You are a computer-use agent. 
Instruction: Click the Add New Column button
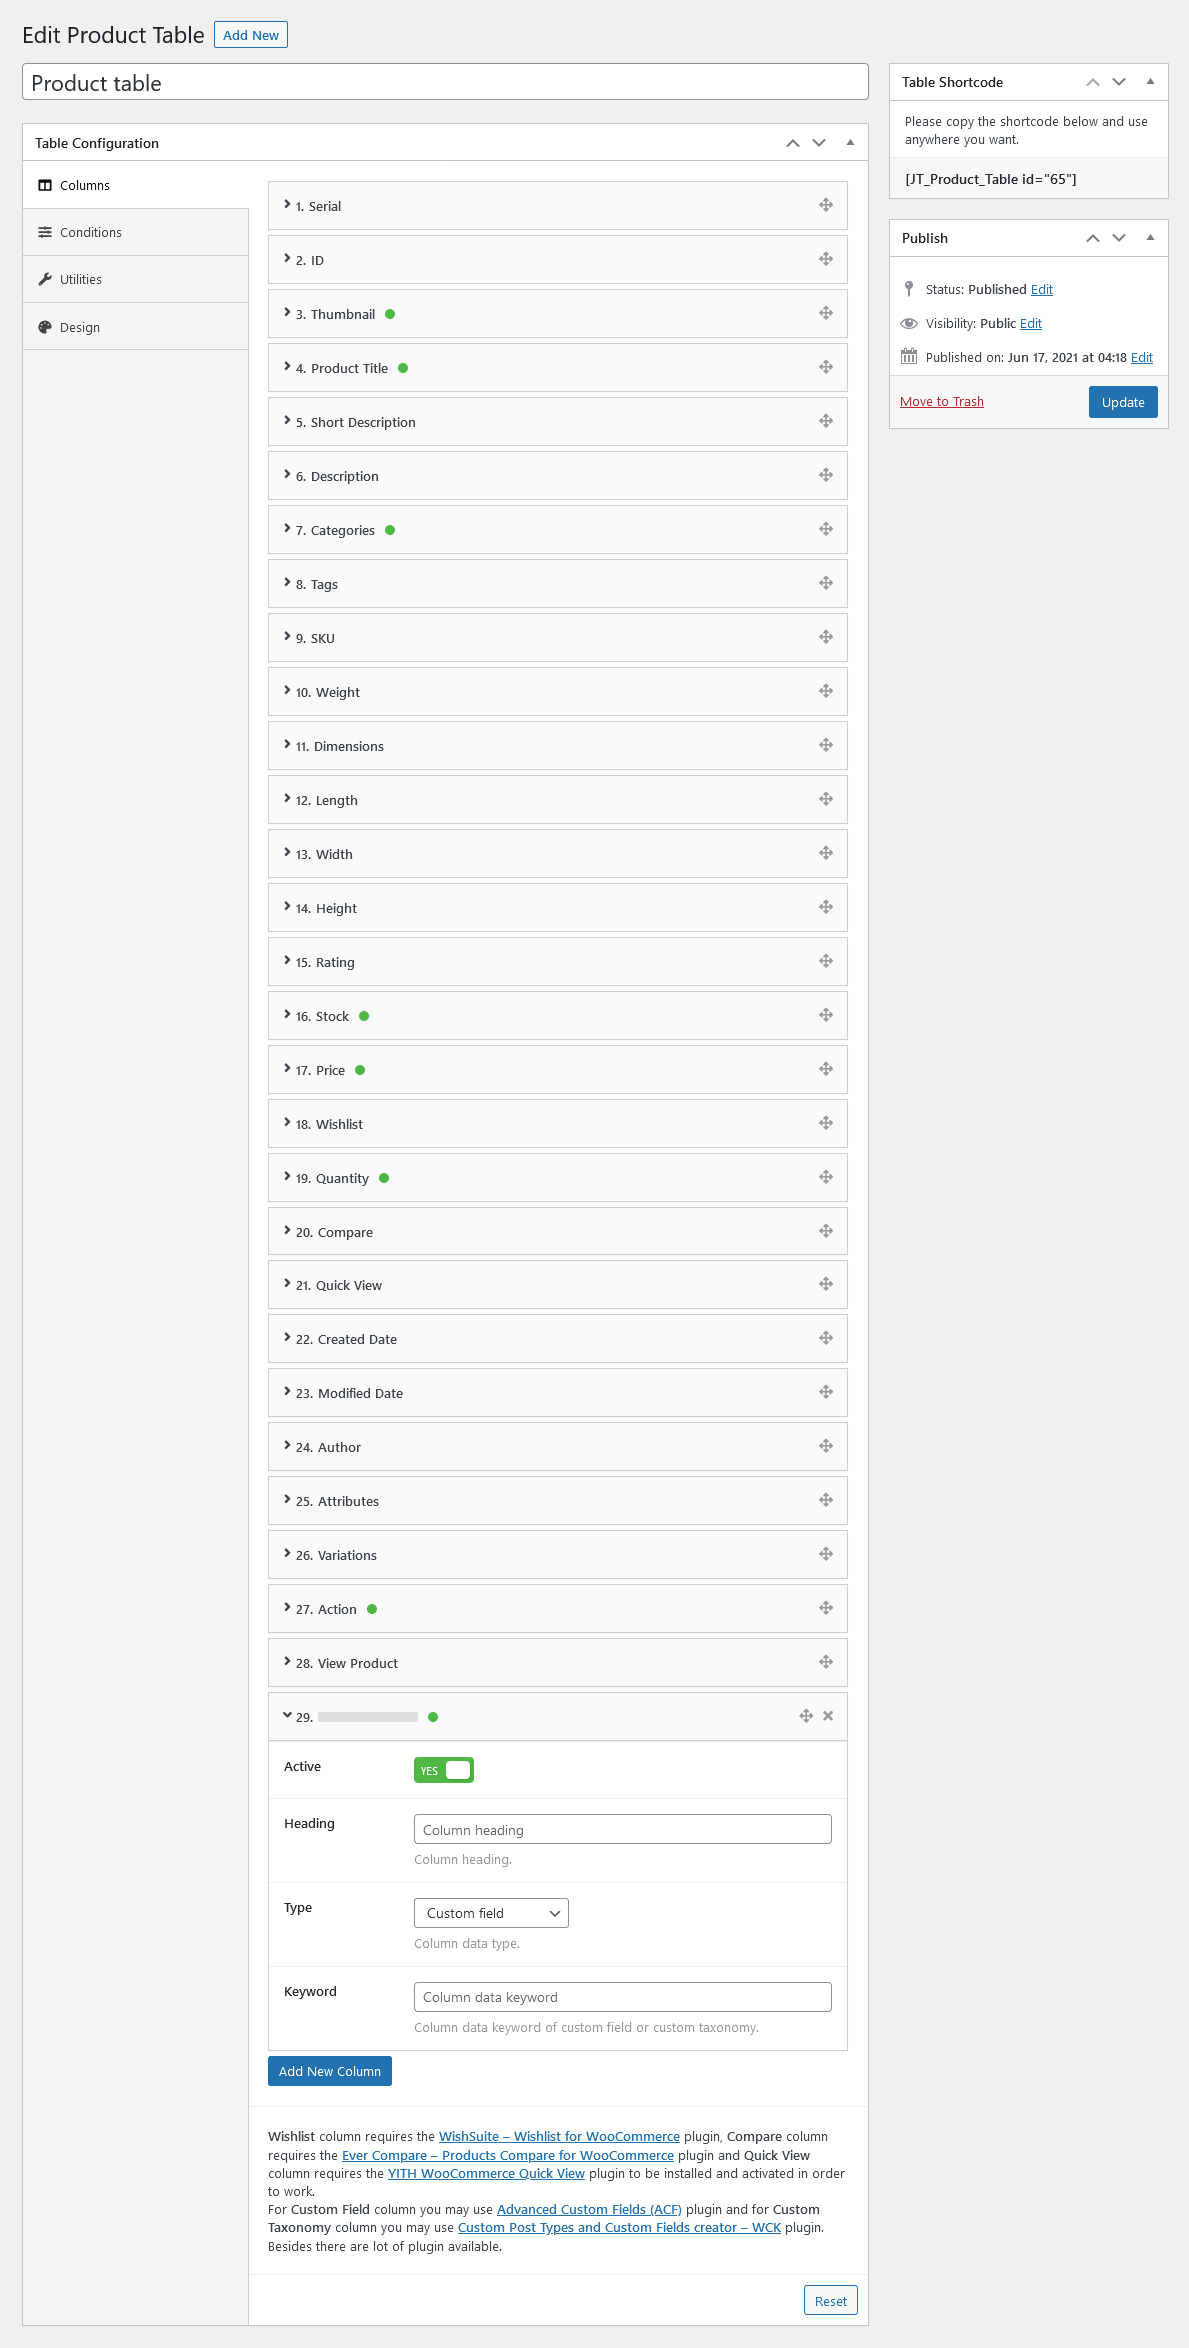coord(330,2071)
